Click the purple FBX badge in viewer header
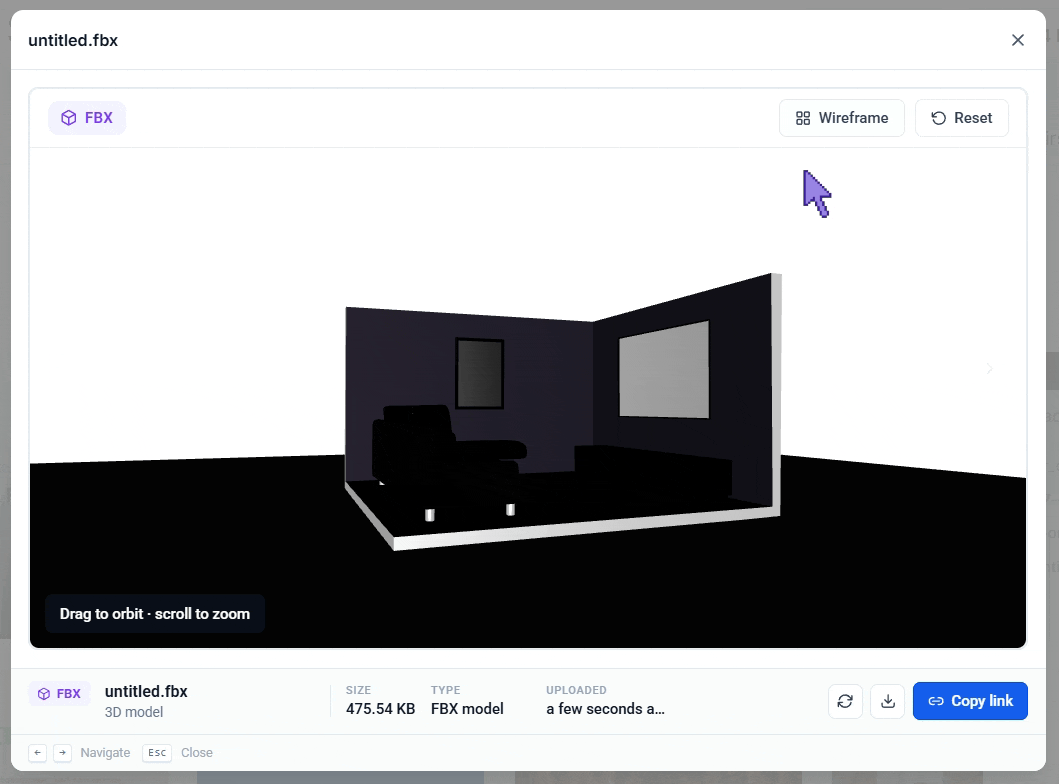 coord(87,118)
